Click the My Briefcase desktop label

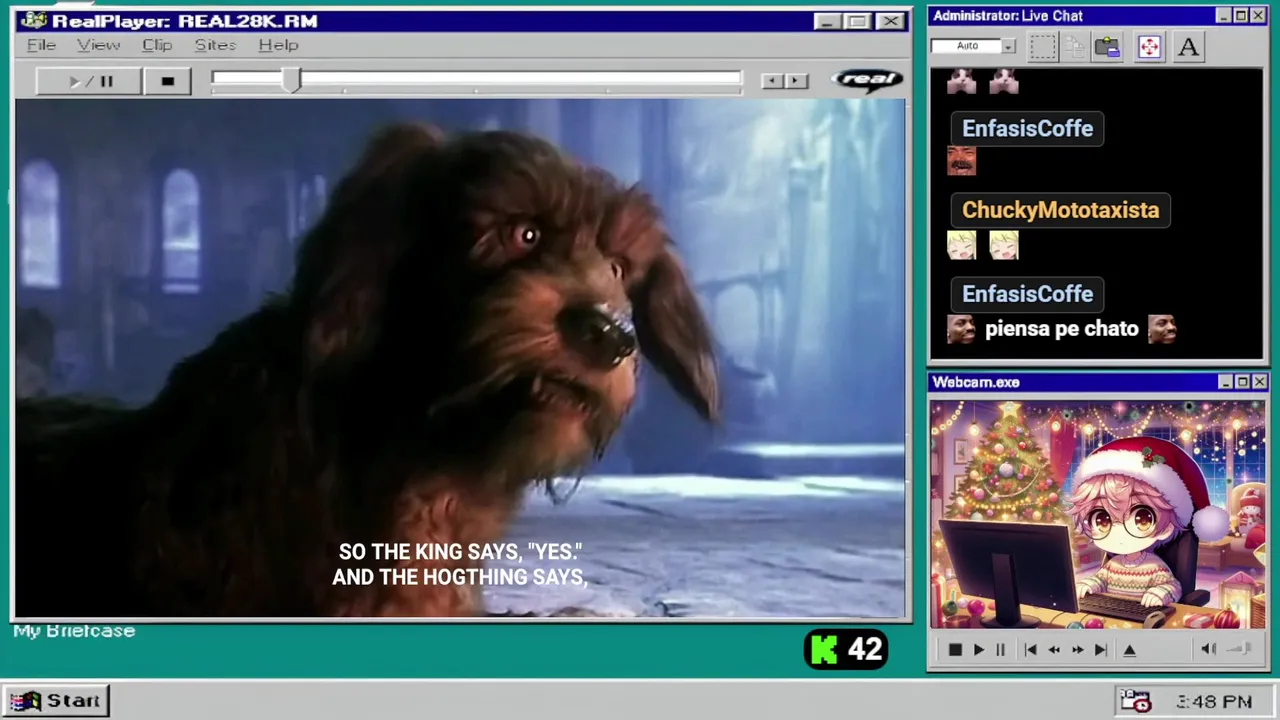pos(74,631)
